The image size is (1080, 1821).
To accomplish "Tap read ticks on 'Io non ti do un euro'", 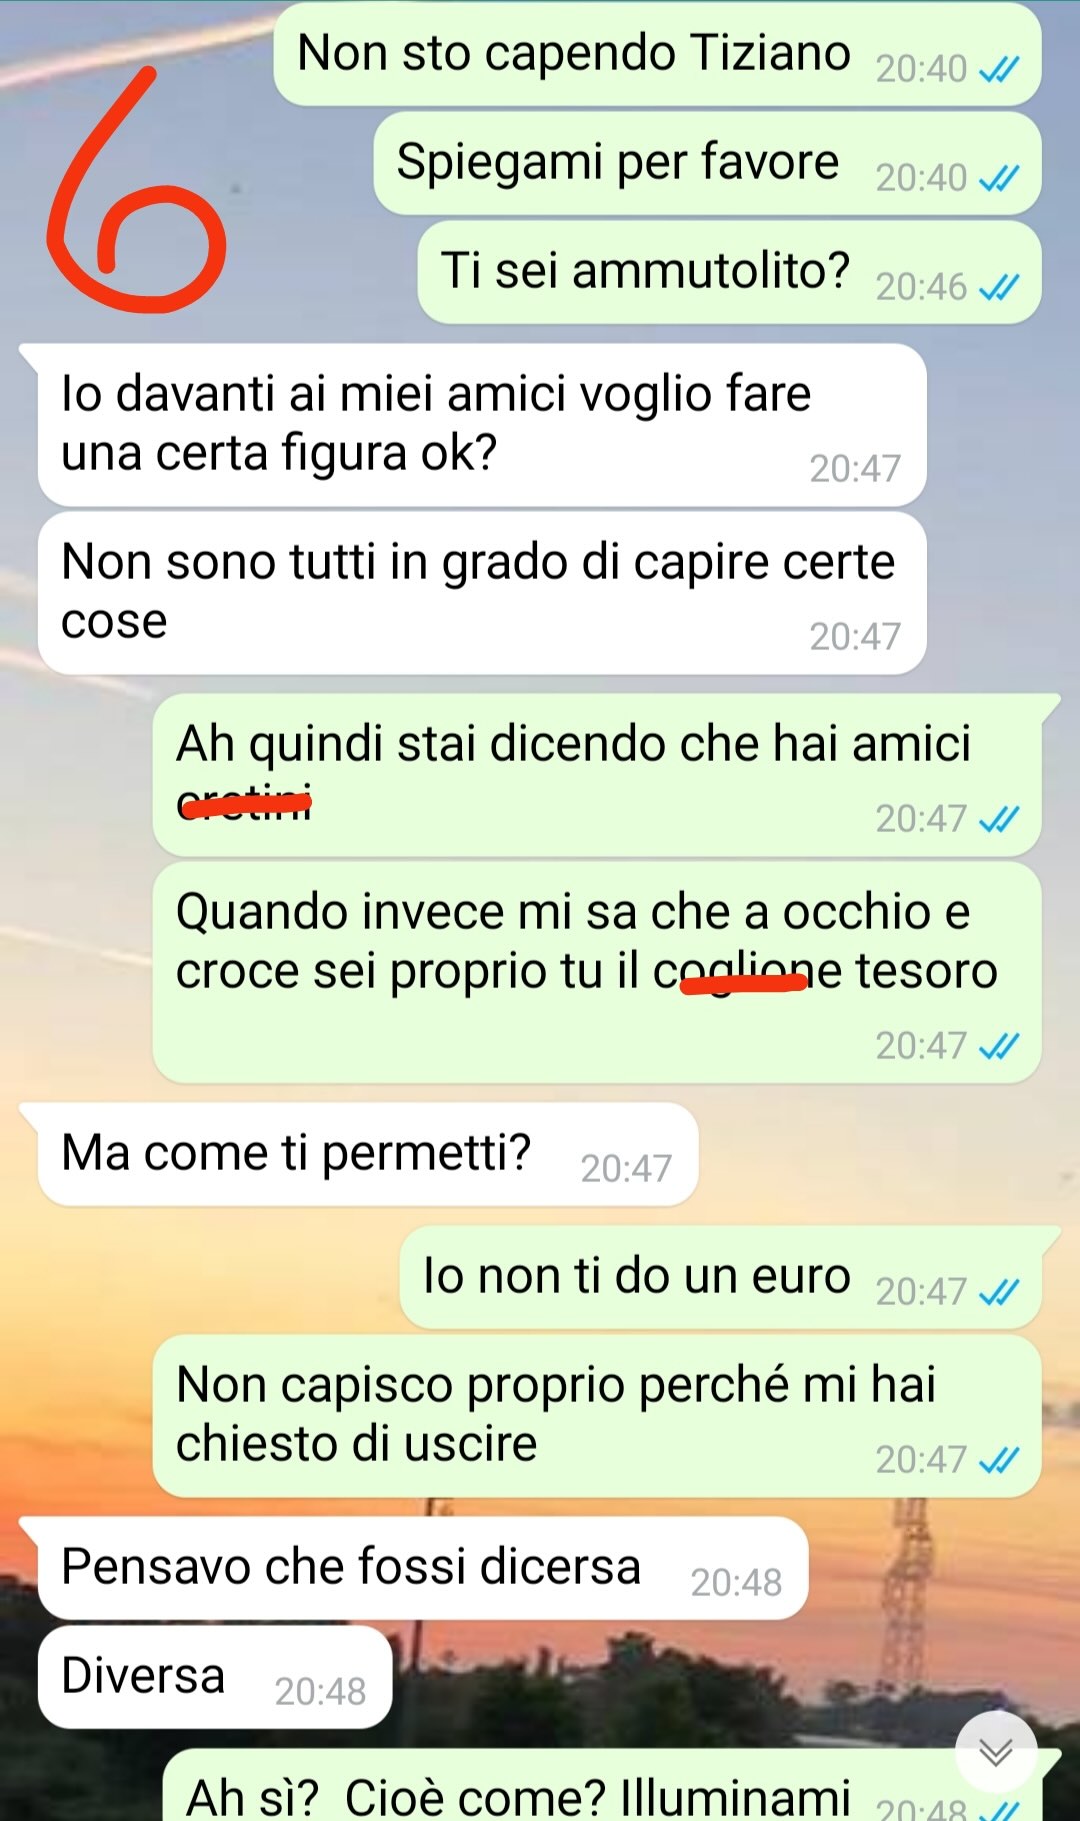I will (x=998, y=1292).
